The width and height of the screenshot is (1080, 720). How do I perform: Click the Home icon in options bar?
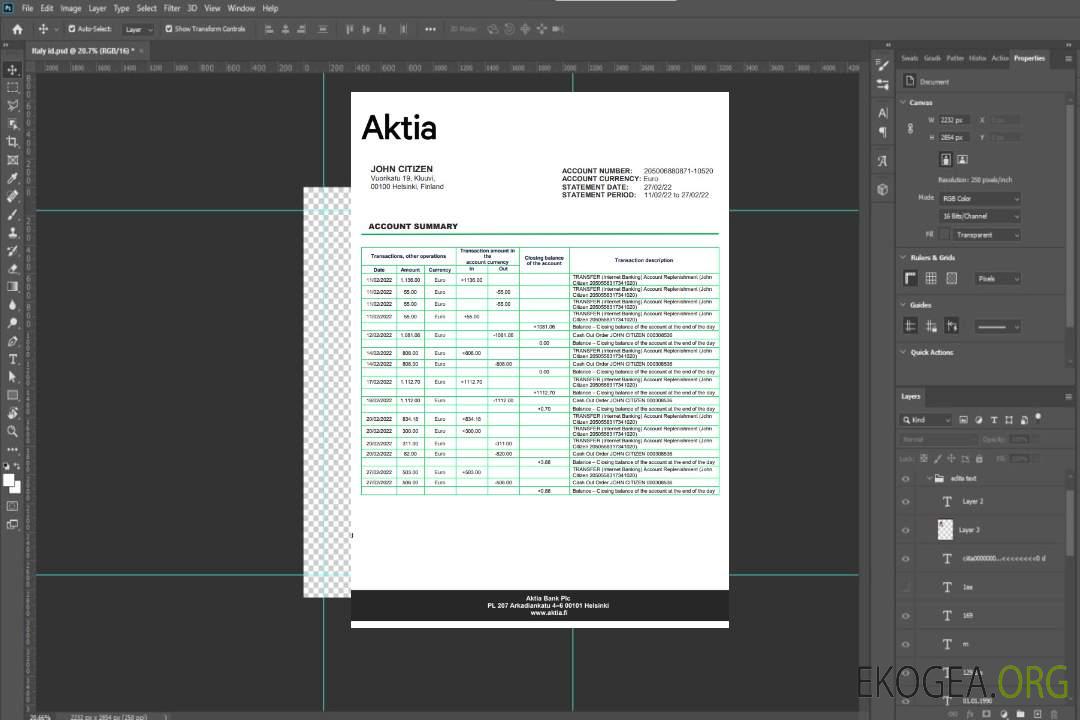[x=17, y=29]
